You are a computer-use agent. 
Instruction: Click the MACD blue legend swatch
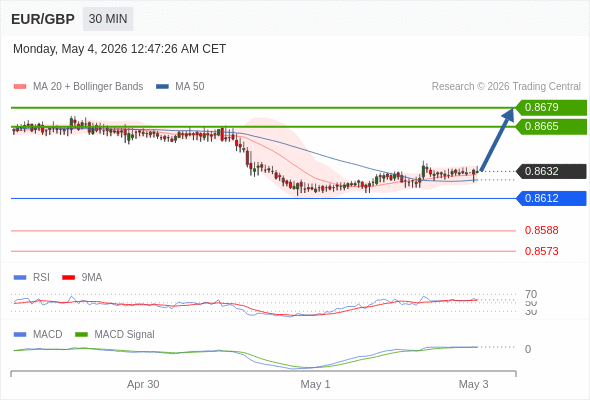pyautogui.click(x=20, y=335)
